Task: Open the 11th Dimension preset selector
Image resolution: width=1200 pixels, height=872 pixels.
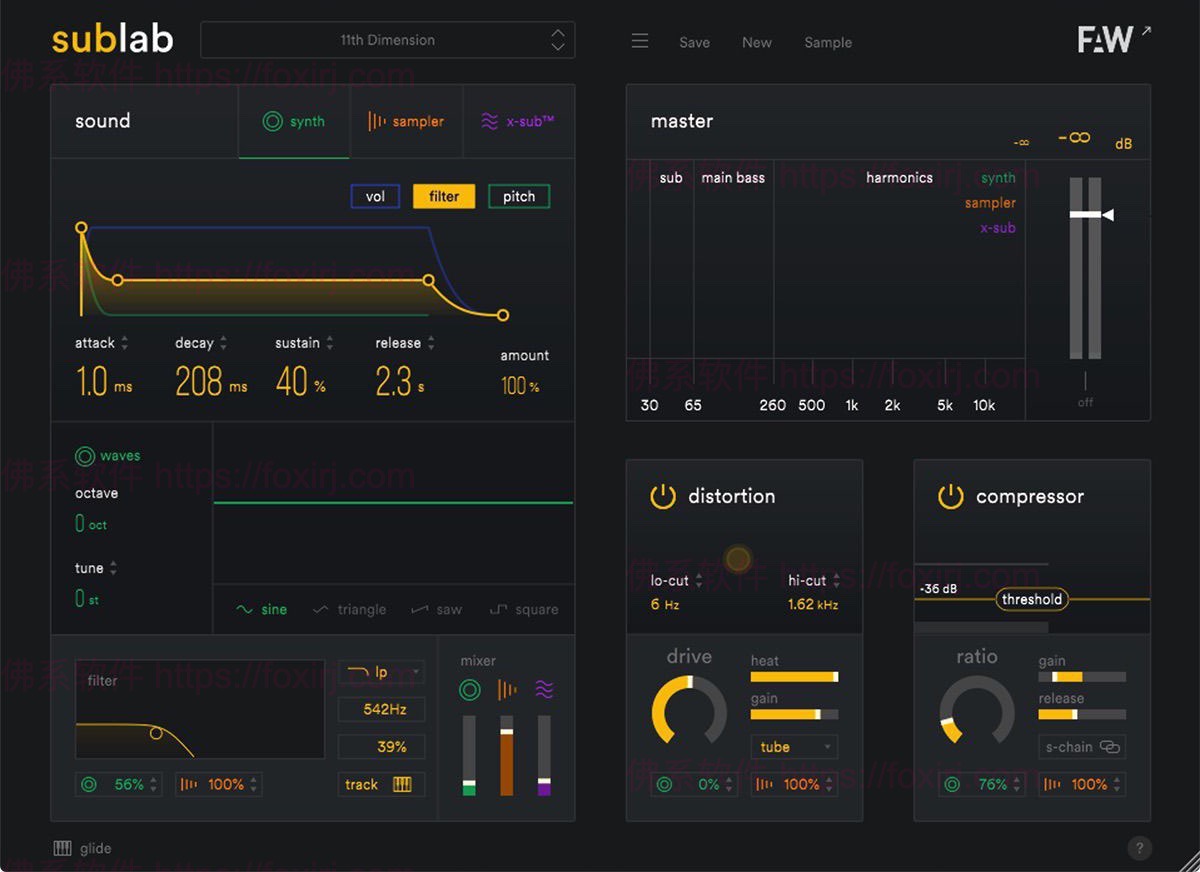Action: 388,40
